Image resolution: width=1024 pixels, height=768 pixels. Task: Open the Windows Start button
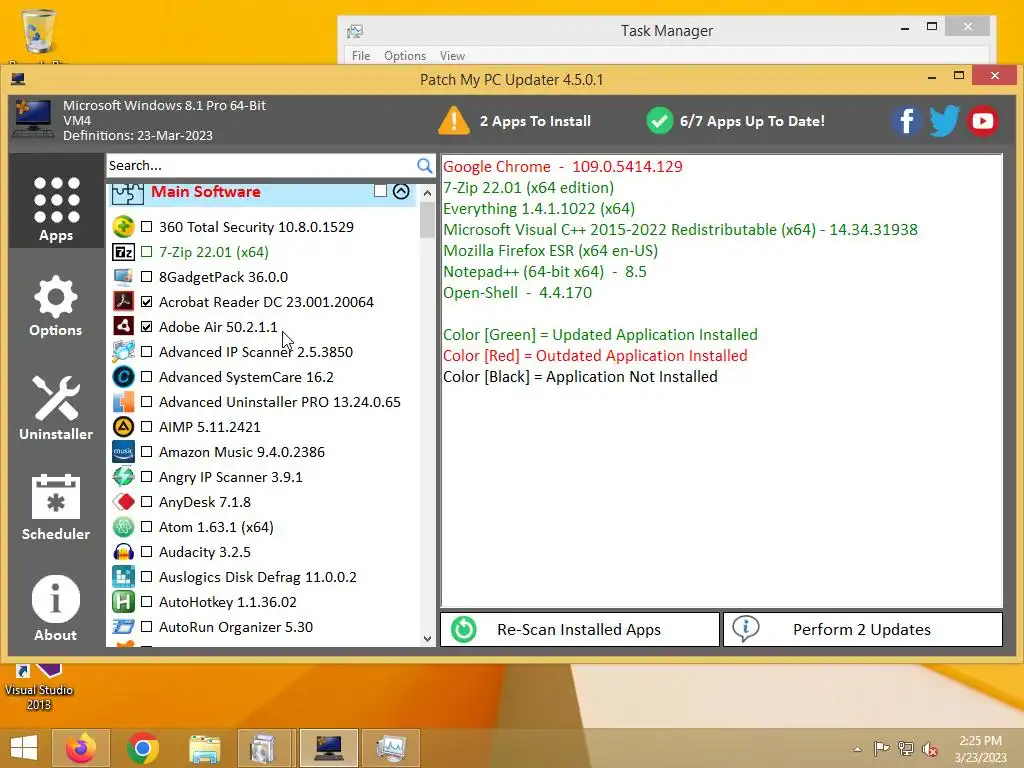click(x=24, y=748)
